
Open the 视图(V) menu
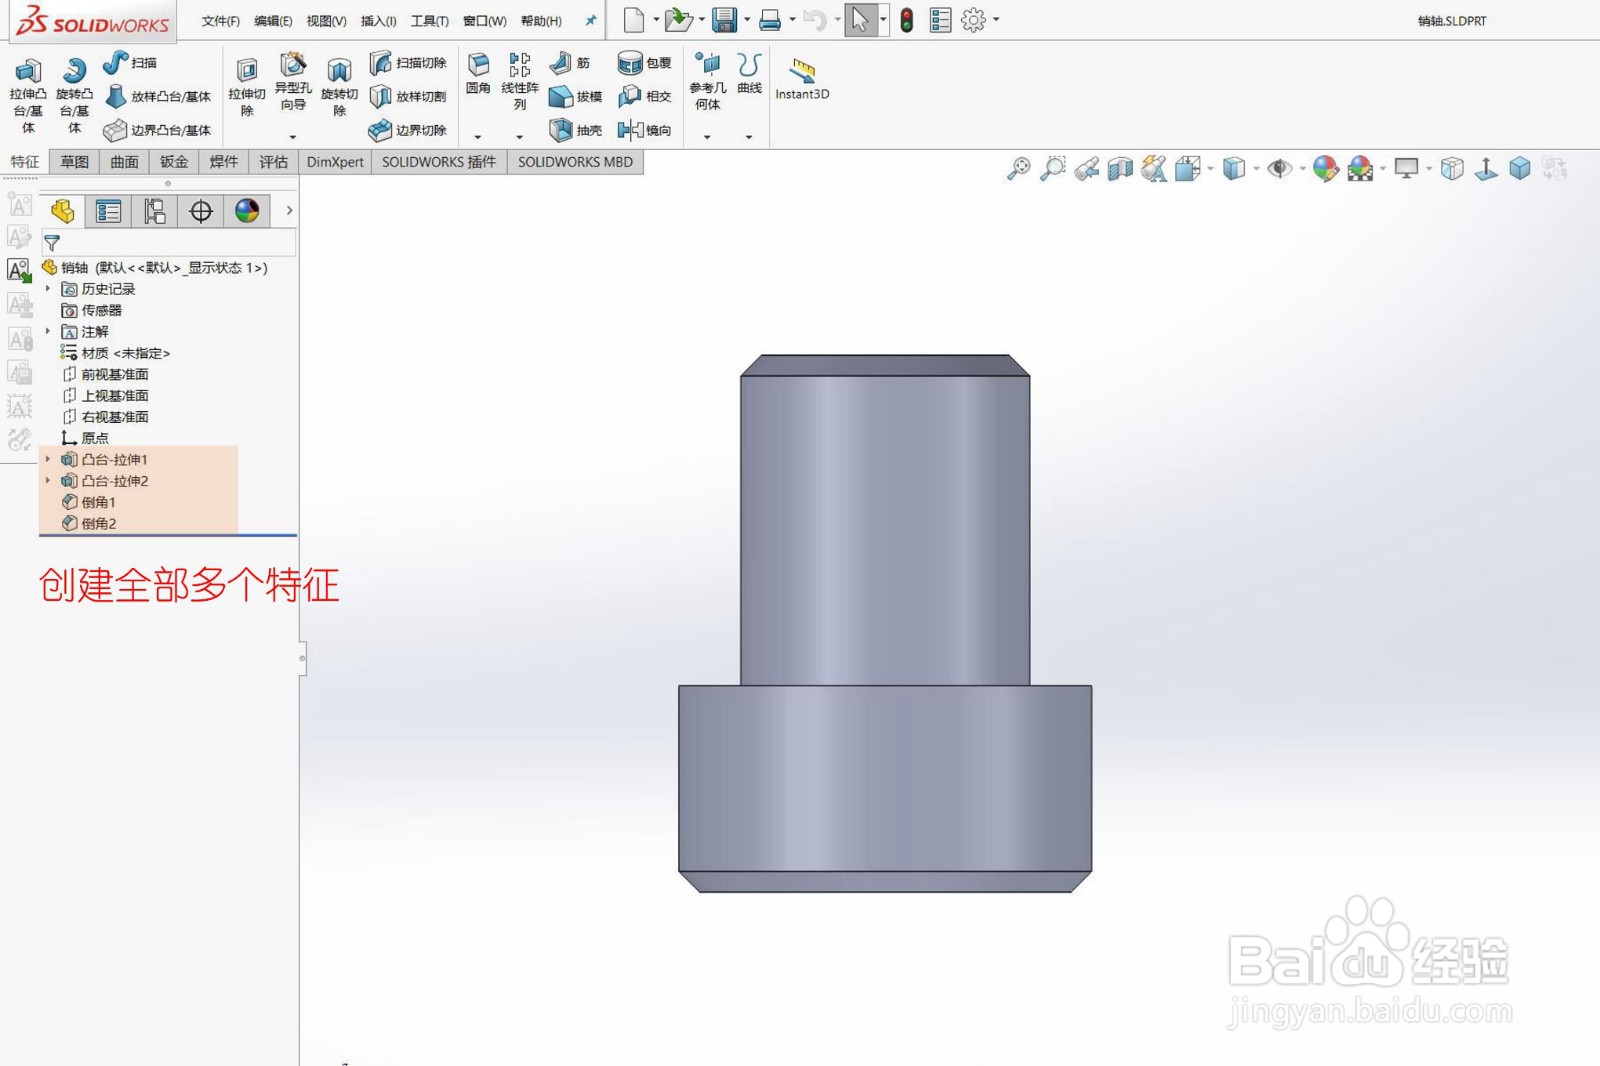(326, 21)
